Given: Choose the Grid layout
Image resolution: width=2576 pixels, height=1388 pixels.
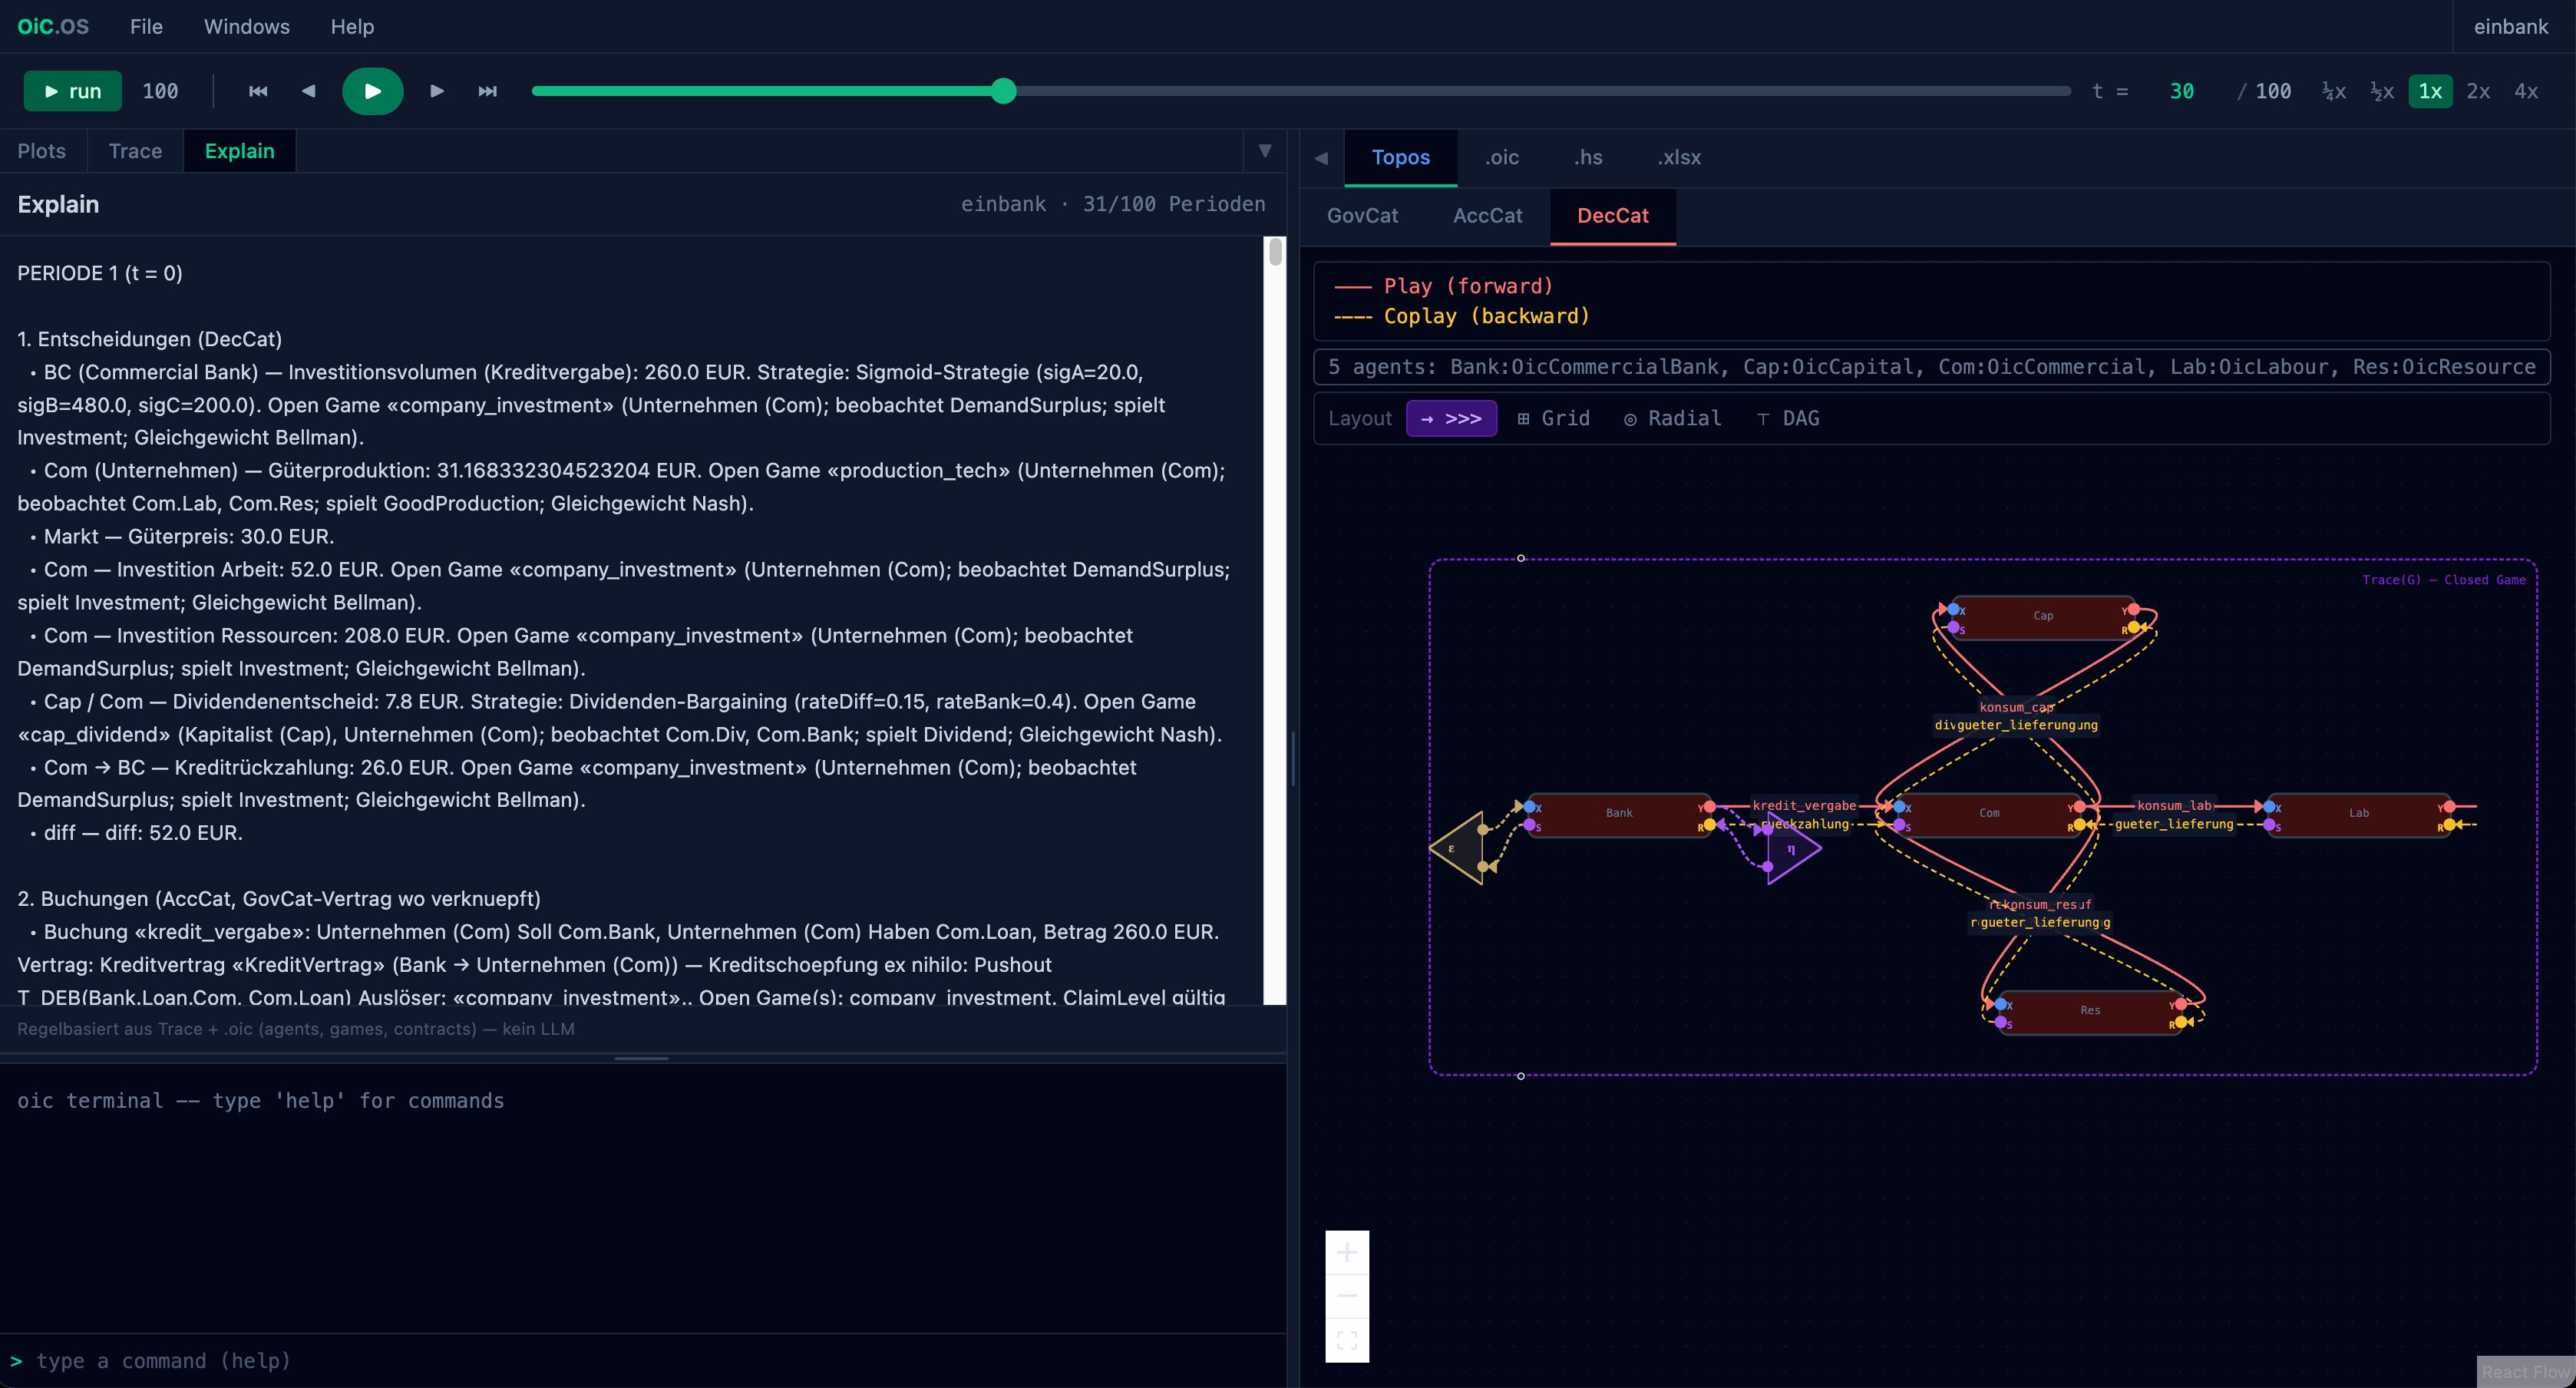Looking at the screenshot, I should click(x=1553, y=418).
